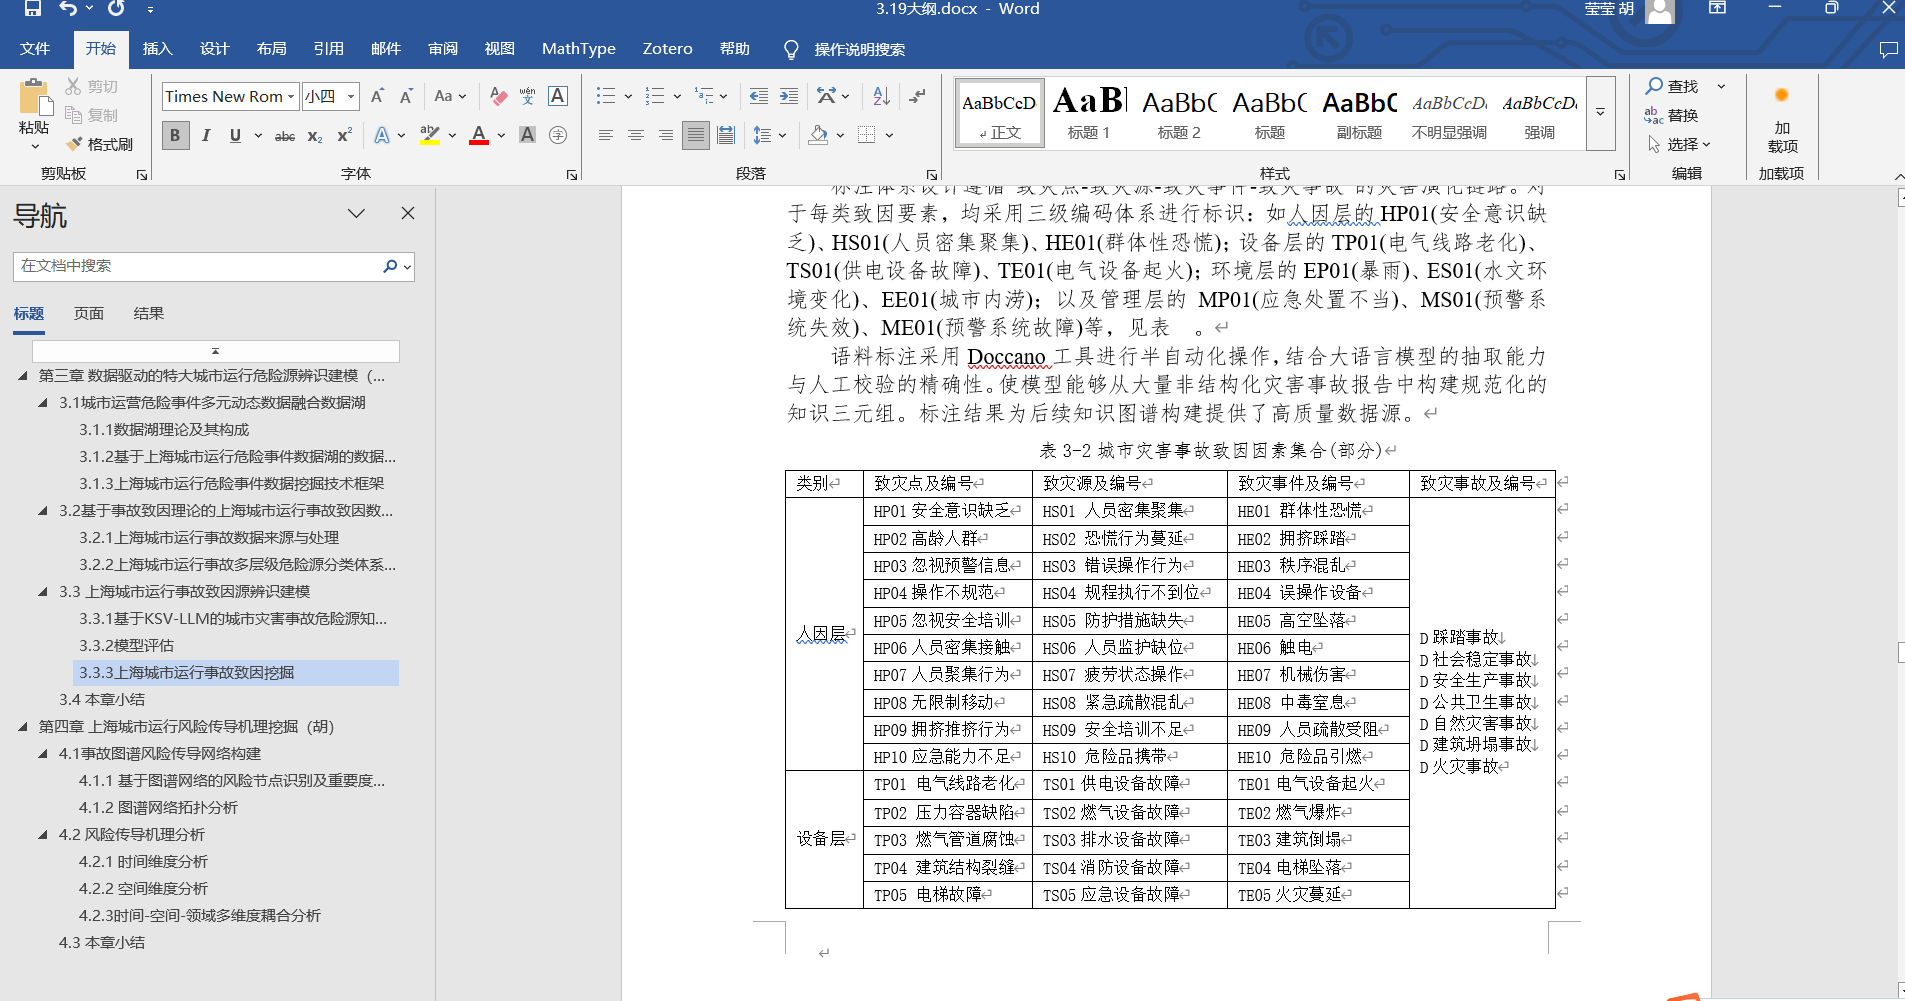Show or hide paragraph marks
1905x1001 pixels.
(x=917, y=96)
